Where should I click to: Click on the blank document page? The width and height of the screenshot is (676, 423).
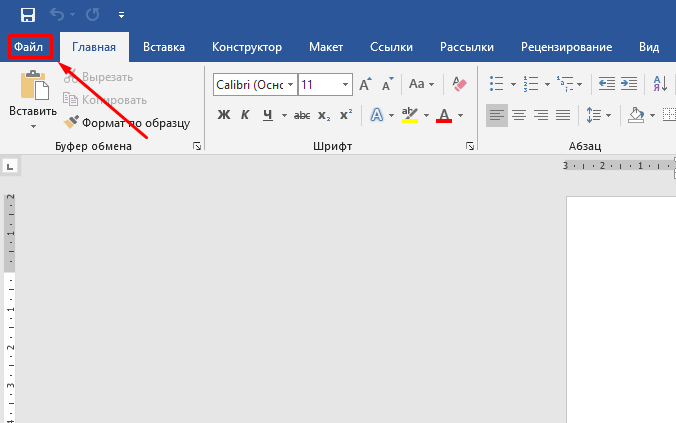(x=621, y=310)
